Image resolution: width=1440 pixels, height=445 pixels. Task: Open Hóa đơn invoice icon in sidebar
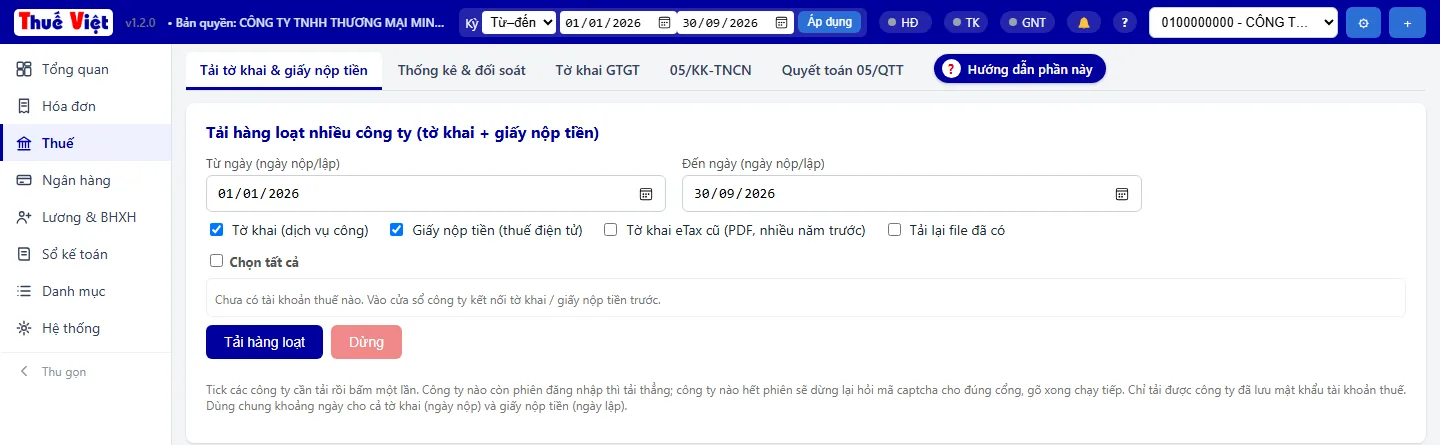click(24, 106)
